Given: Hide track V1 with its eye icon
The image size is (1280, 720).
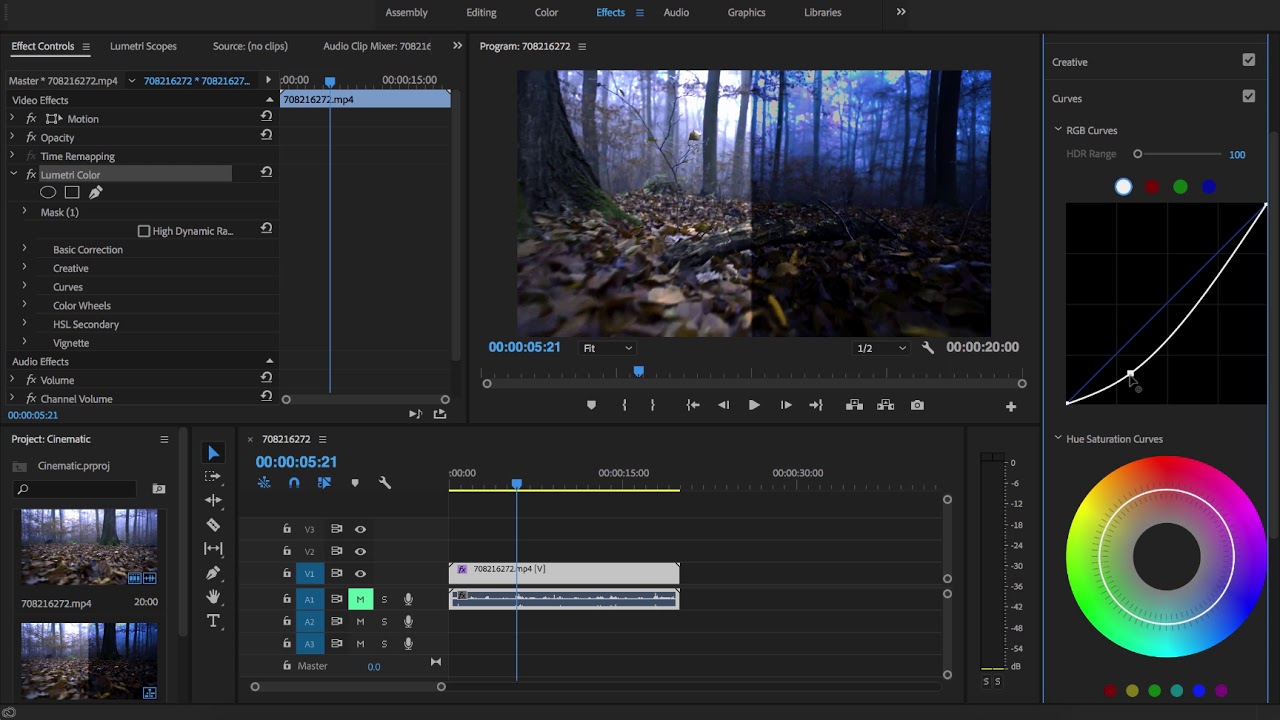Looking at the screenshot, I should (x=360, y=573).
